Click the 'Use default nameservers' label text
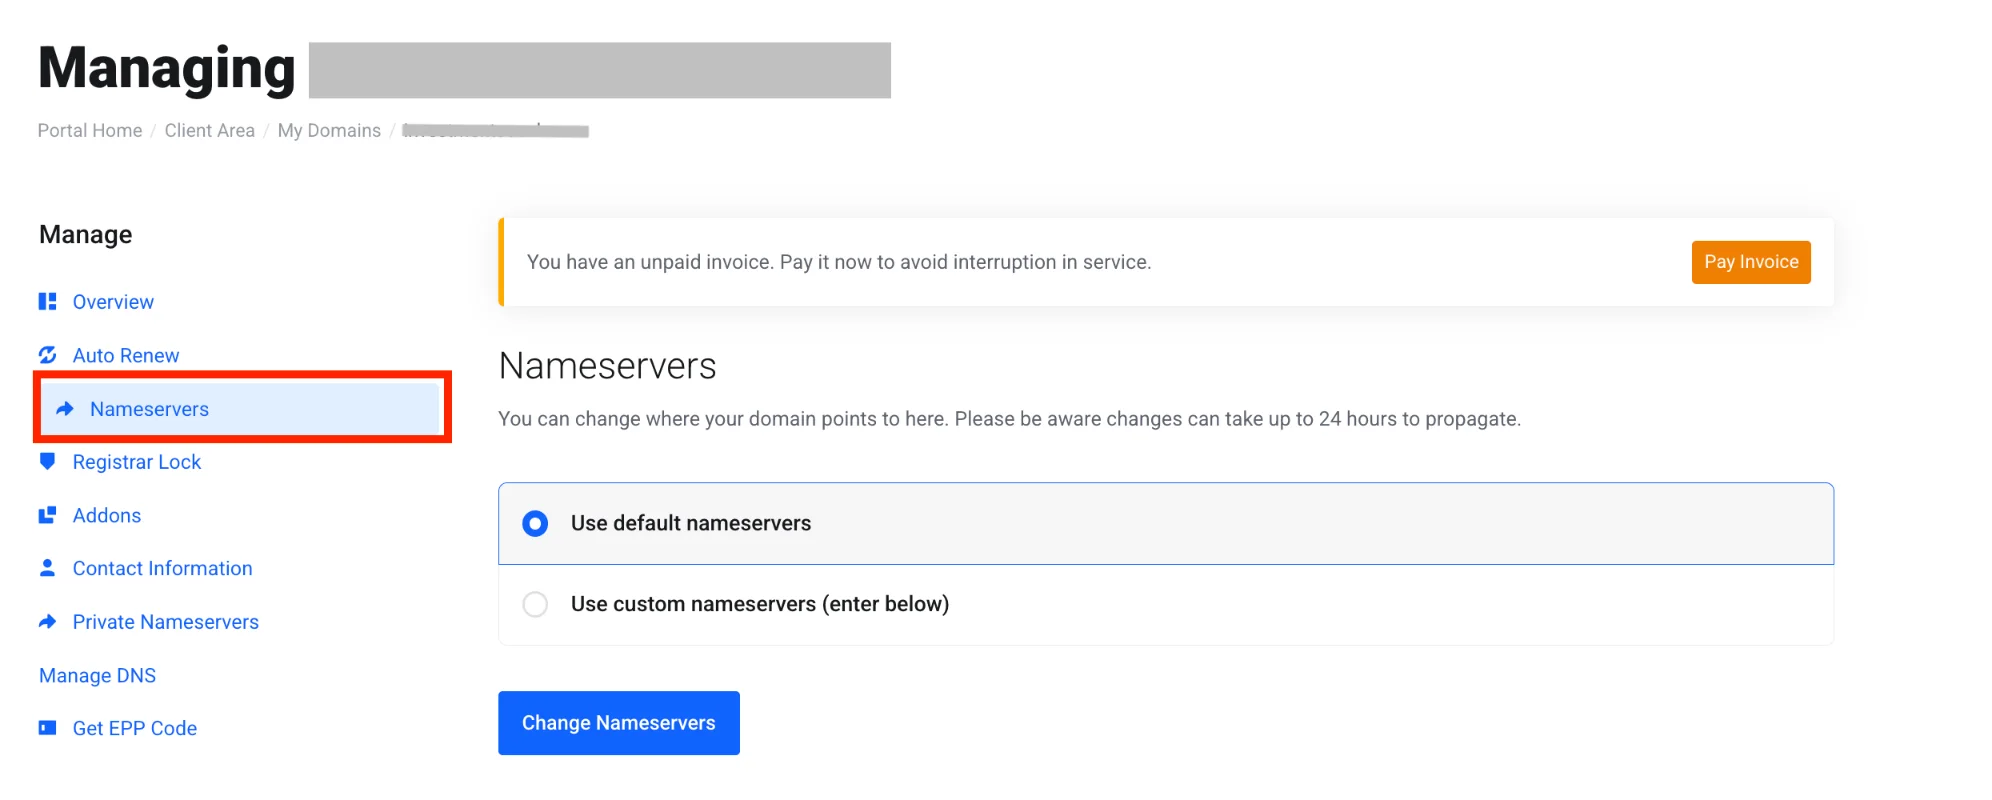The image size is (1992, 800). tap(691, 523)
